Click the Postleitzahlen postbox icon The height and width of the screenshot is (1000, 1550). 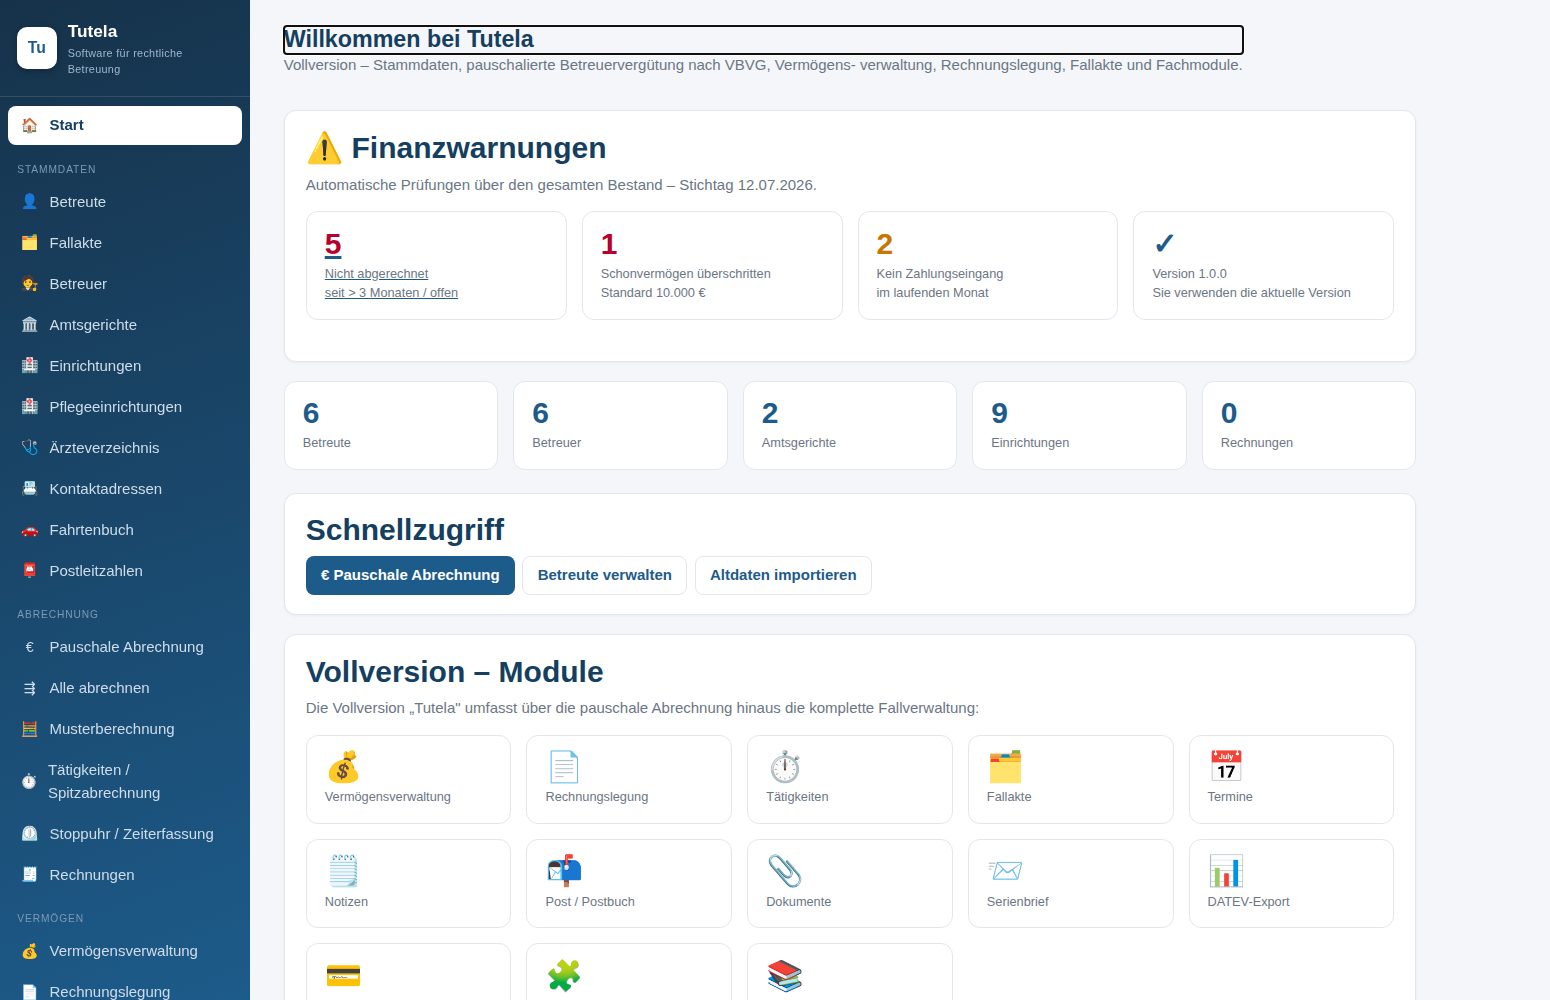pyautogui.click(x=30, y=570)
